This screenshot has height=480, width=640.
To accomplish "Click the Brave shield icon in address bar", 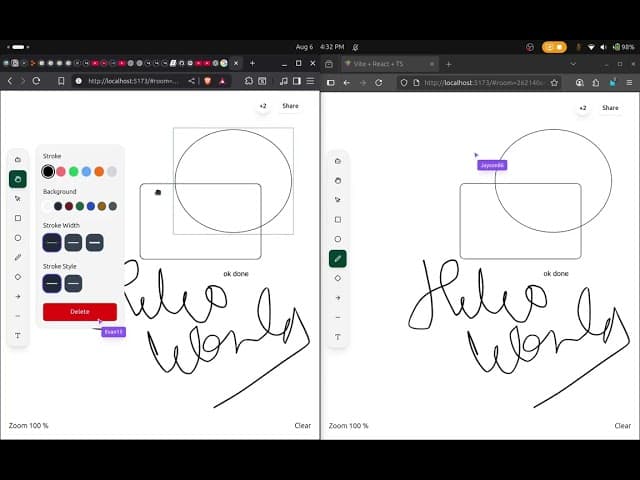I will [x=208, y=81].
